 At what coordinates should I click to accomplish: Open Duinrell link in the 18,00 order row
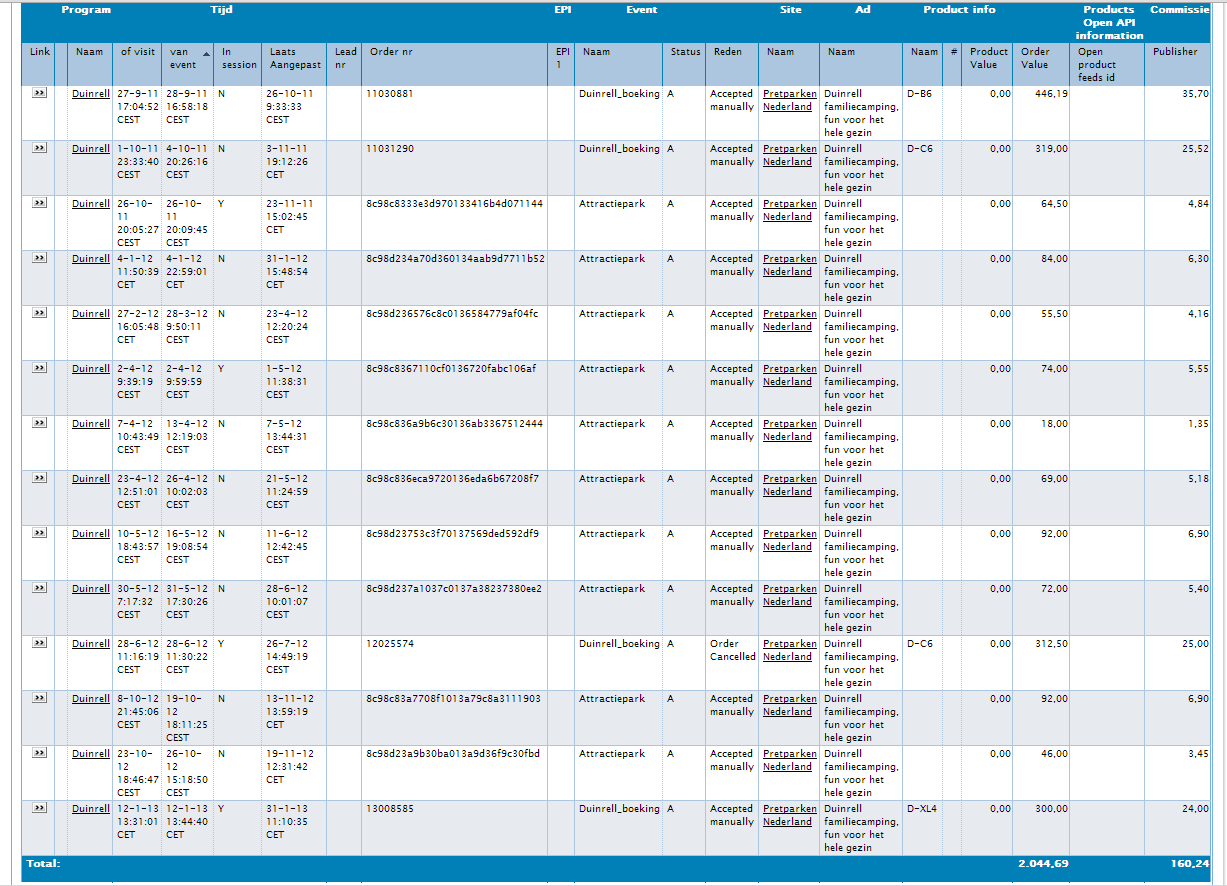coord(90,424)
